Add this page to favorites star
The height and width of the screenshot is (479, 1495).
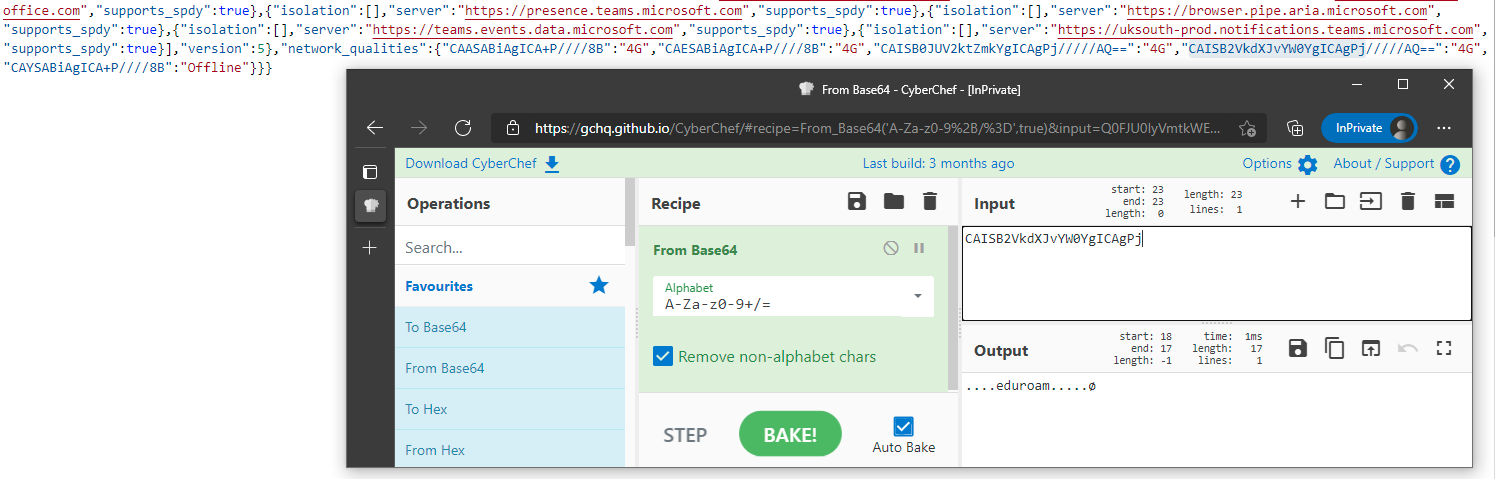pyautogui.click(x=1247, y=128)
